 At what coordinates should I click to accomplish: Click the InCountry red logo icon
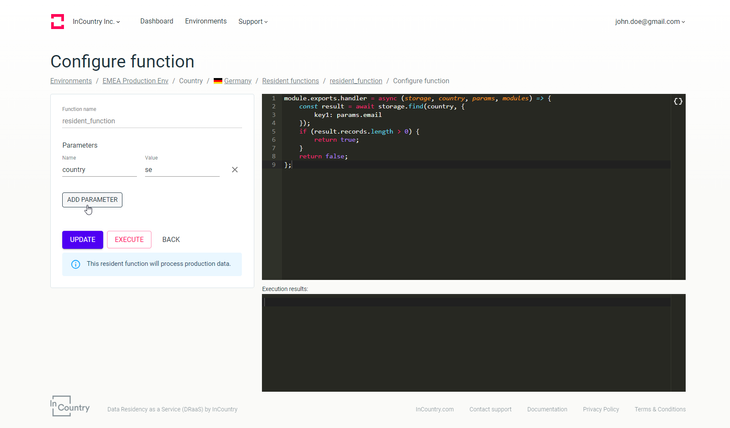pos(57,21)
